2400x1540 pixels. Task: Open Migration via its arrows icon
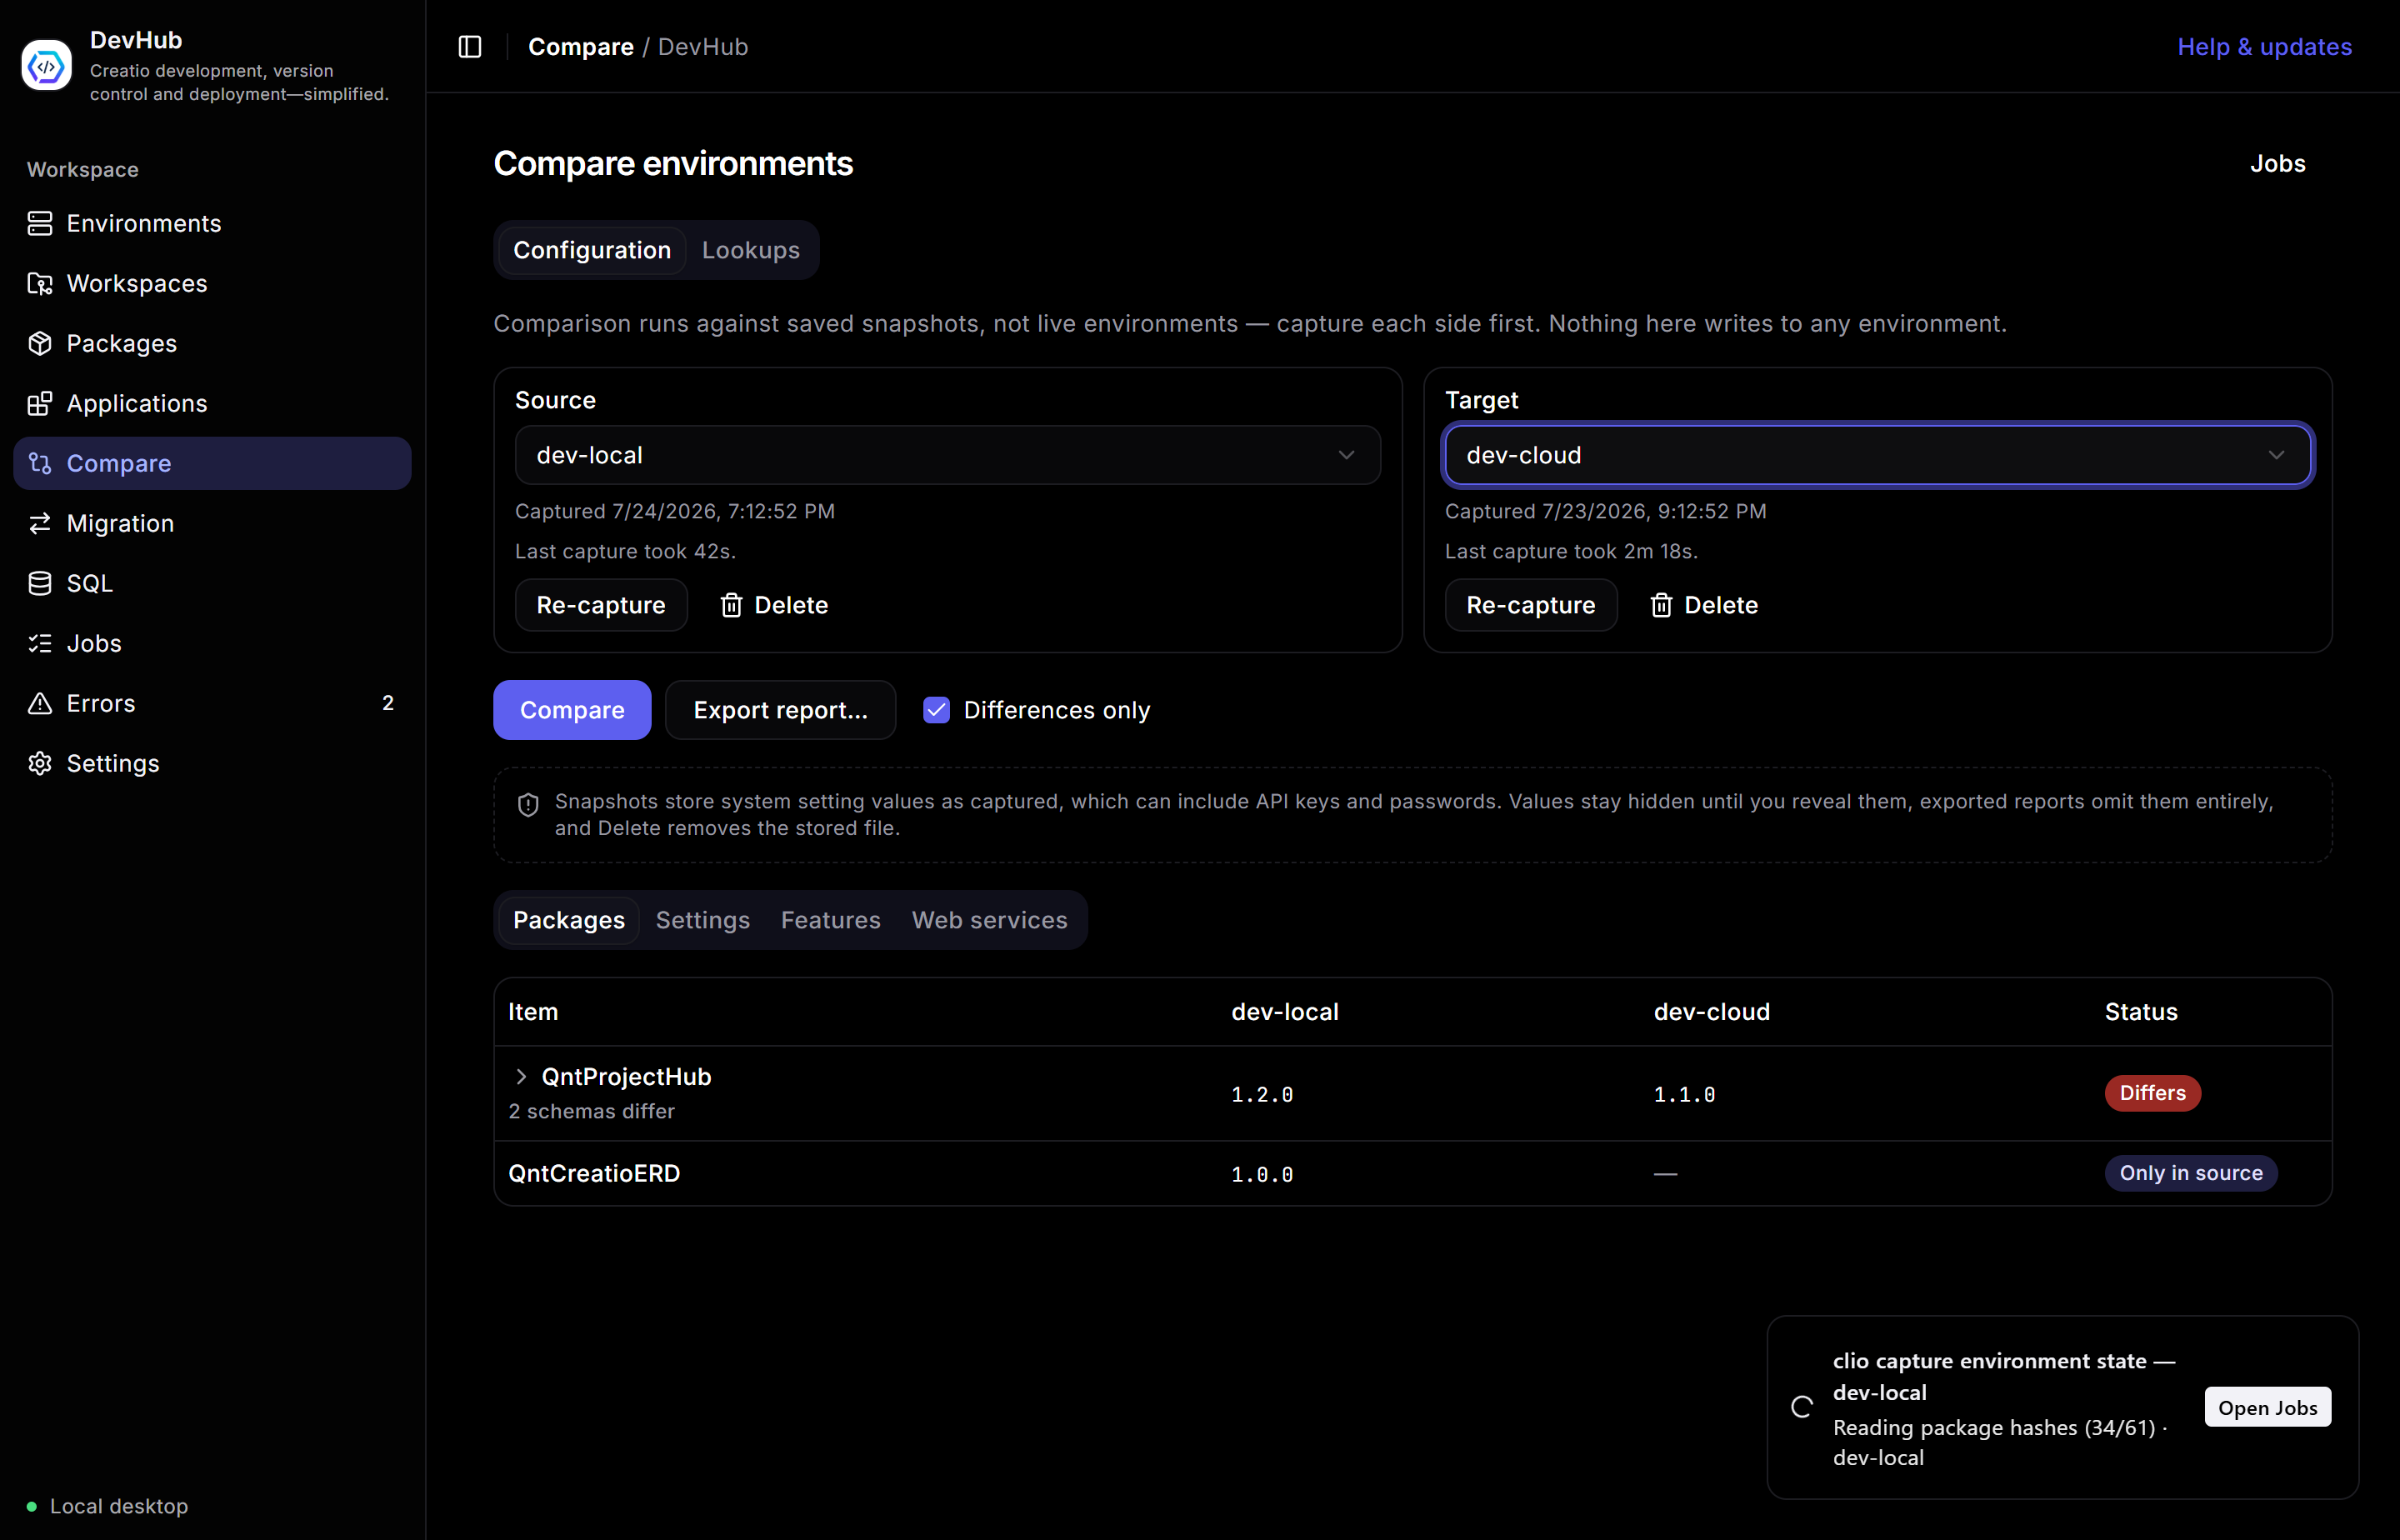40,523
